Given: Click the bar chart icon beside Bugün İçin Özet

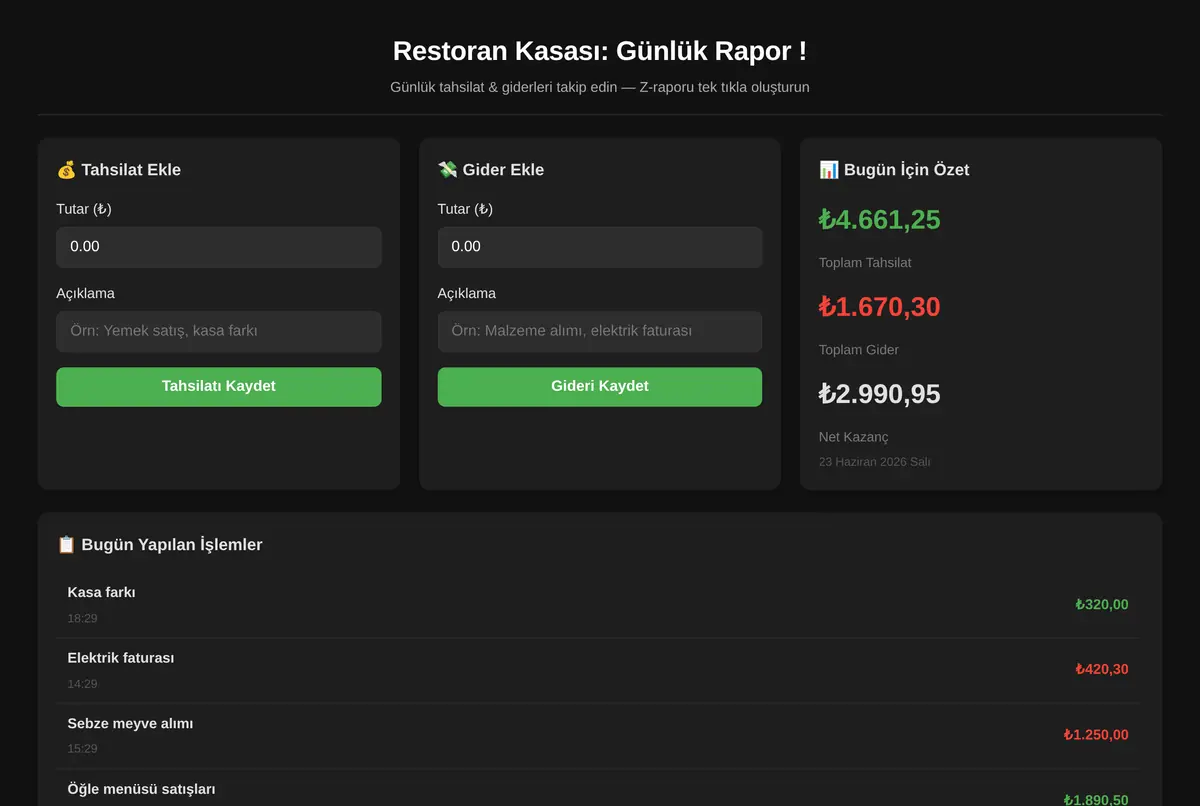Looking at the screenshot, I should (828, 170).
